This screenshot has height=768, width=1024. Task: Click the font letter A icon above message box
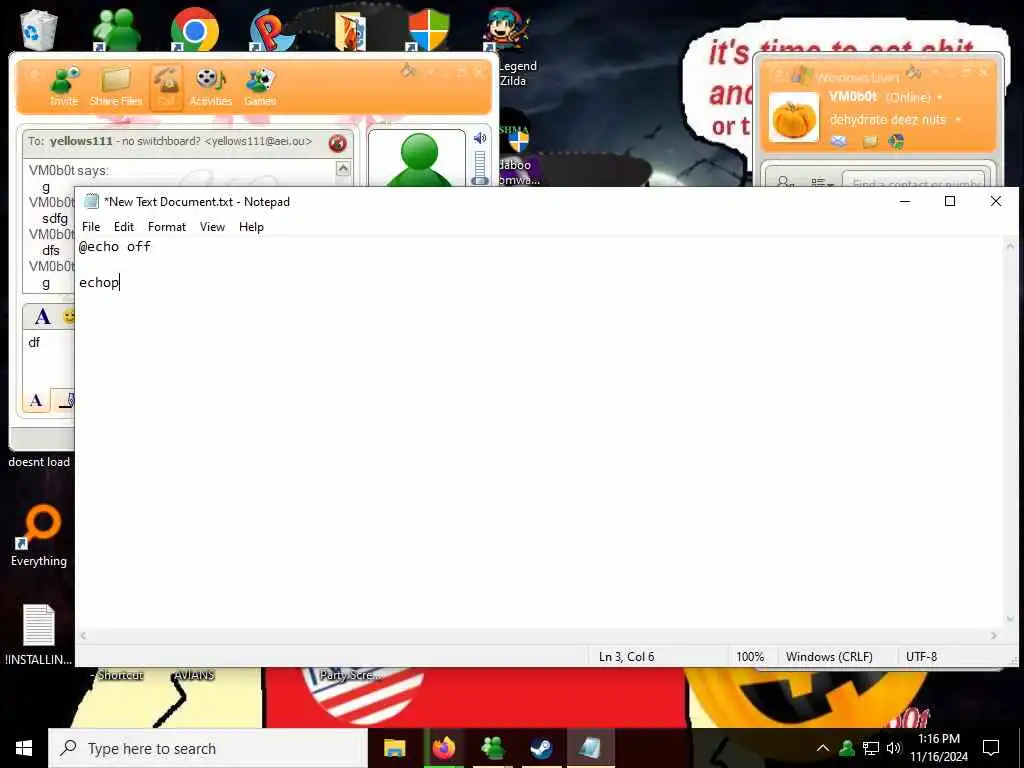click(x=42, y=317)
